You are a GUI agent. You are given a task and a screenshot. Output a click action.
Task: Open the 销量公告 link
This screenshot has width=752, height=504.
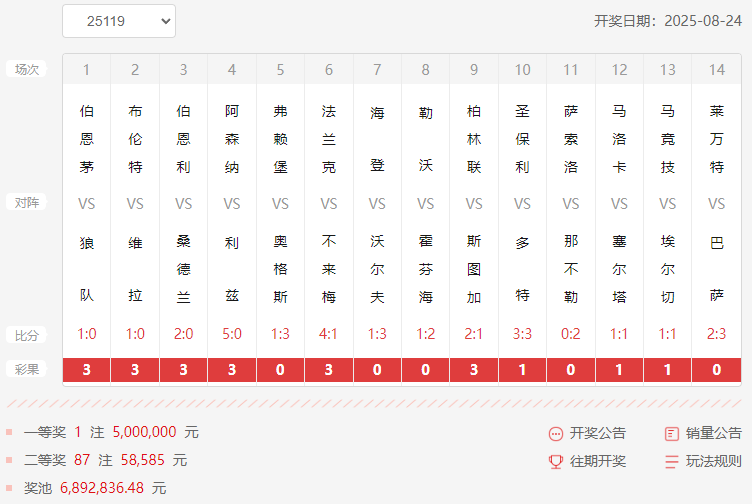(714, 434)
